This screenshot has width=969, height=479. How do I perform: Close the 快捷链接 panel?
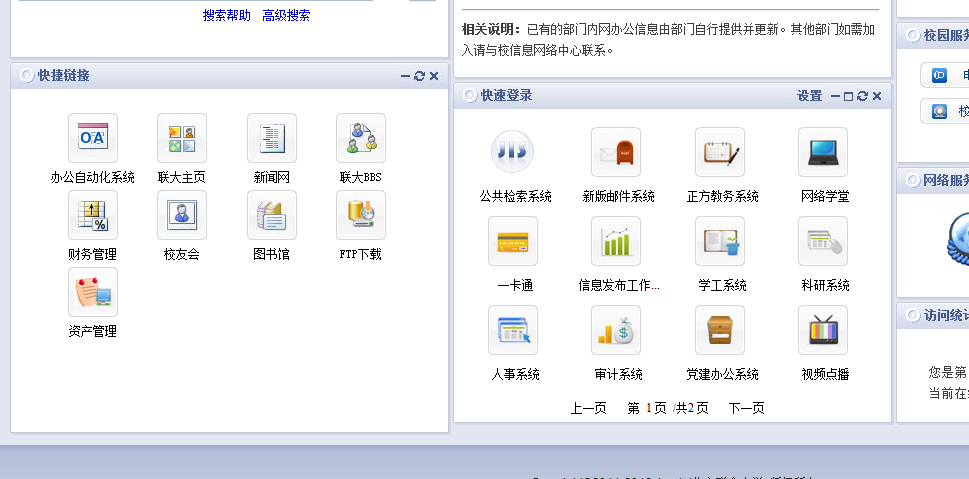(434, 76)
